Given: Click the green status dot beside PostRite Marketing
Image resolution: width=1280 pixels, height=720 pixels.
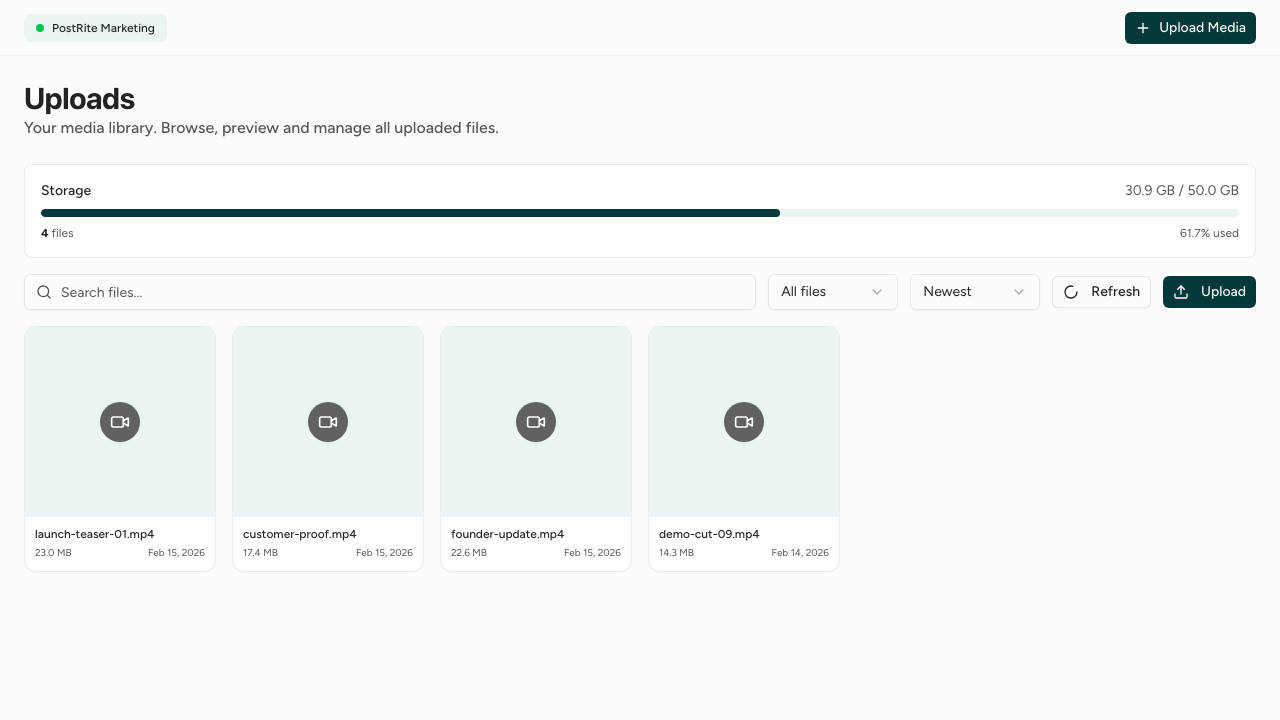Looking at the screenshot, I should coord(40,28).
